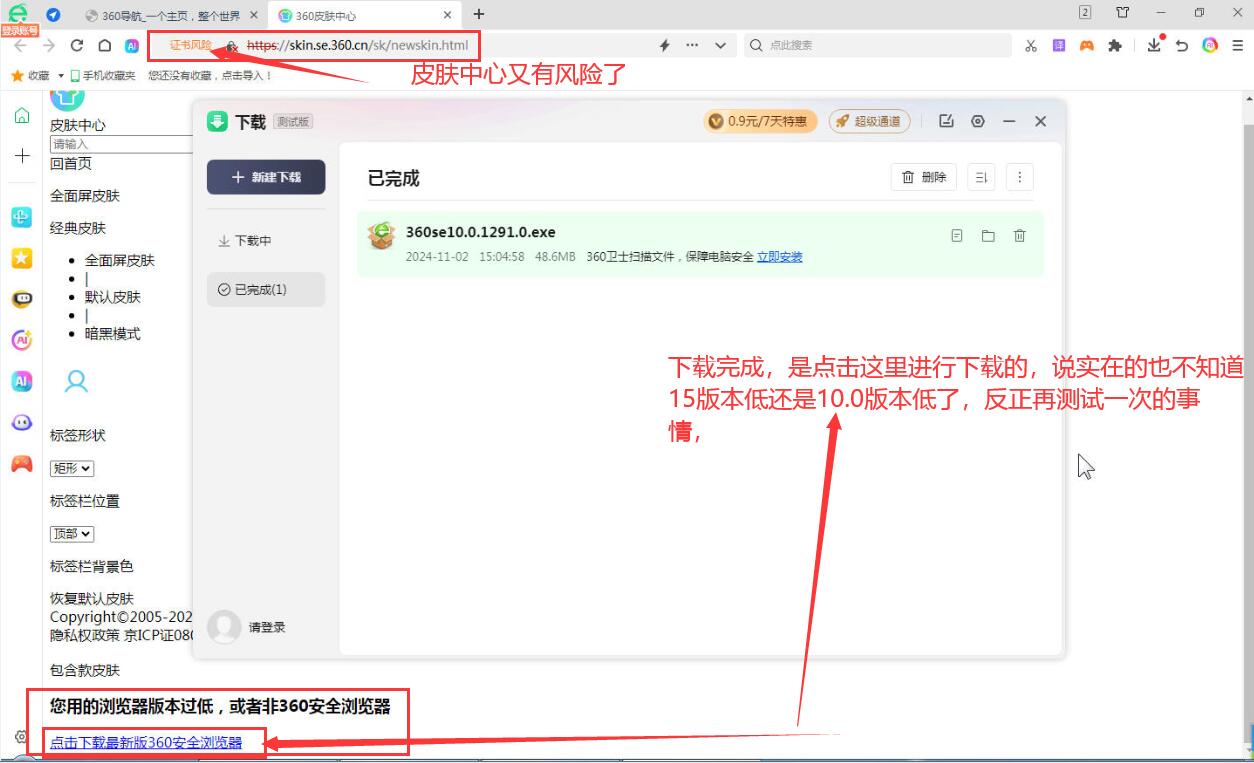Click 回首页 on skin page
The image size is (1254, 763).
click(71, 164)
